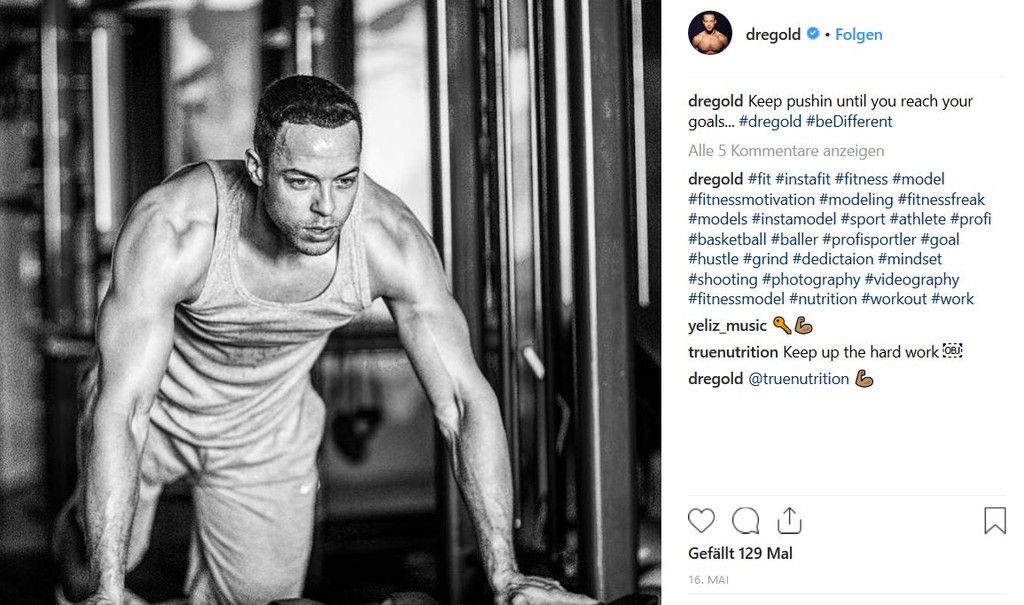Open the #photography hashtag
Screen dimensions: 1024x605
pyautogui.click(x=811, y=280)
